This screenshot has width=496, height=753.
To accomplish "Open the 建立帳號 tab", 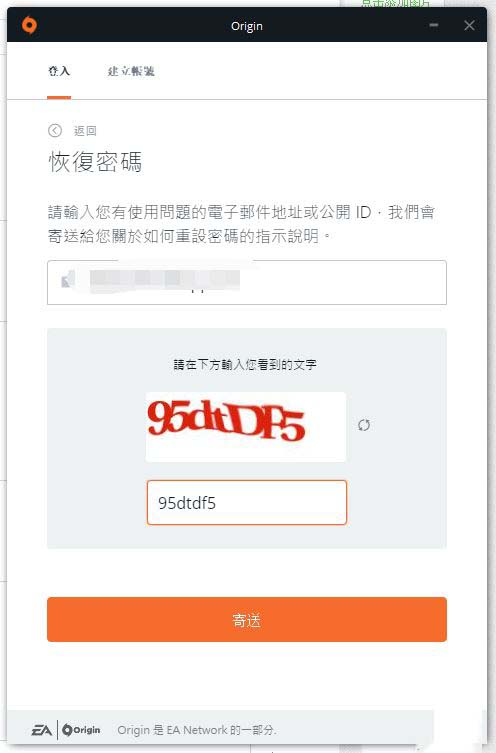I will pos(131,71).
